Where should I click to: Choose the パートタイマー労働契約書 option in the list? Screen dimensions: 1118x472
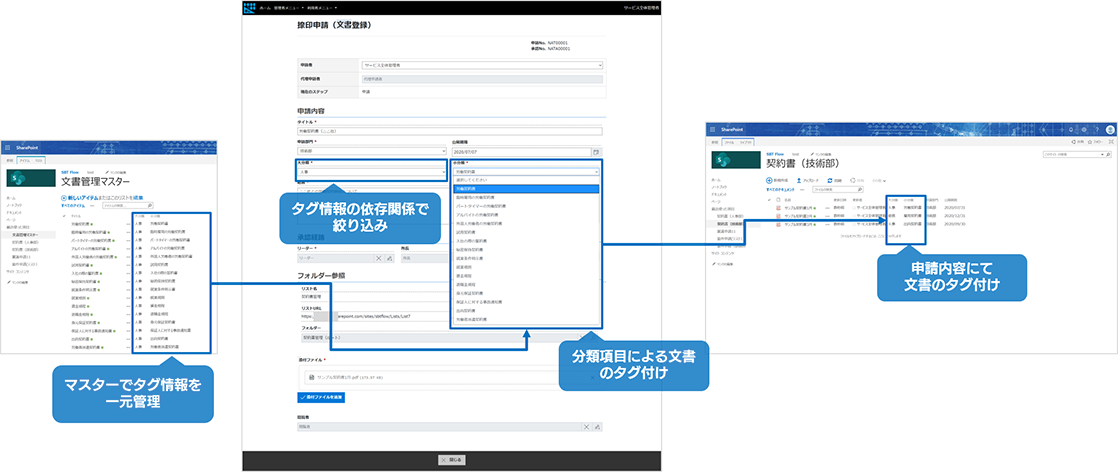click(x=526, y=205)
